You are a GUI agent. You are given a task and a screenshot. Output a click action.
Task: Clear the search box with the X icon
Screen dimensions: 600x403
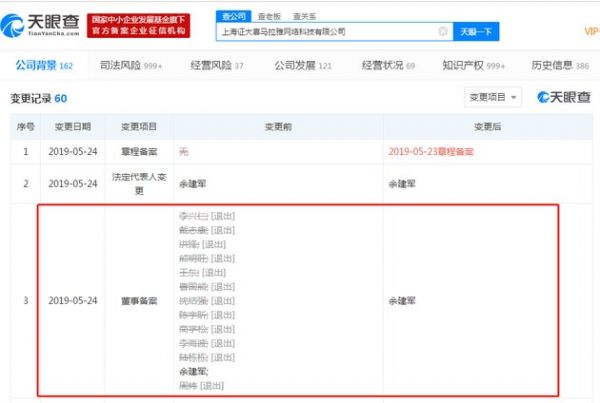442,31
